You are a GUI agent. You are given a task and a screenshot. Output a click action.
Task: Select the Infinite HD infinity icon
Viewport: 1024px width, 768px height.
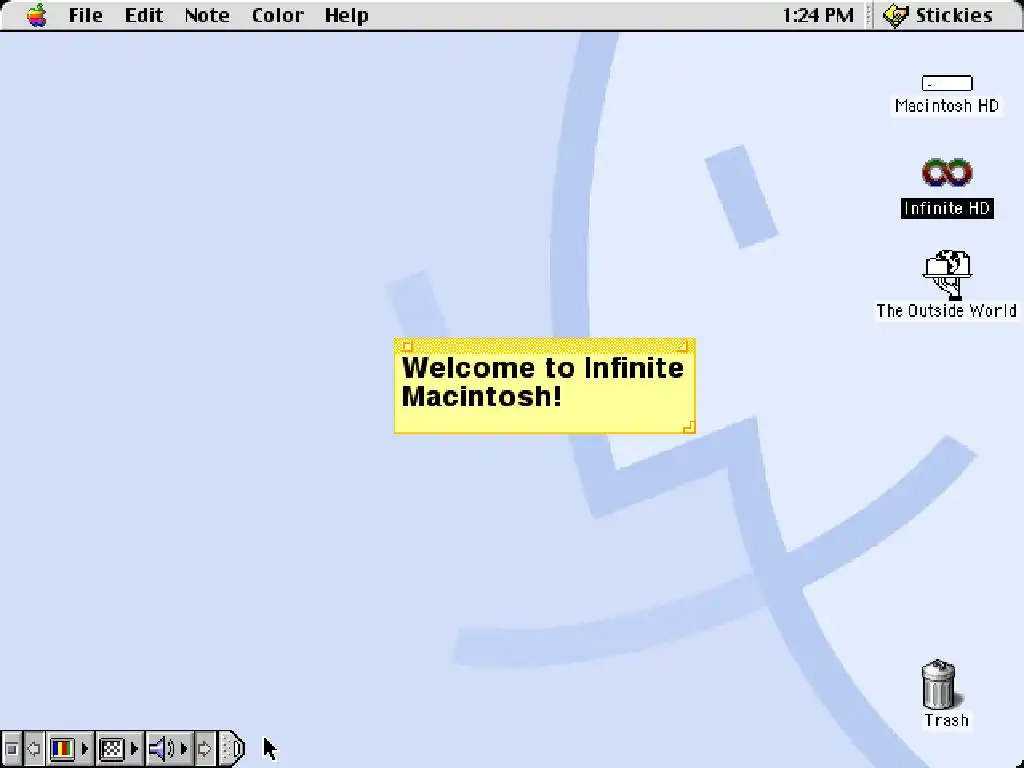[947, 172]
